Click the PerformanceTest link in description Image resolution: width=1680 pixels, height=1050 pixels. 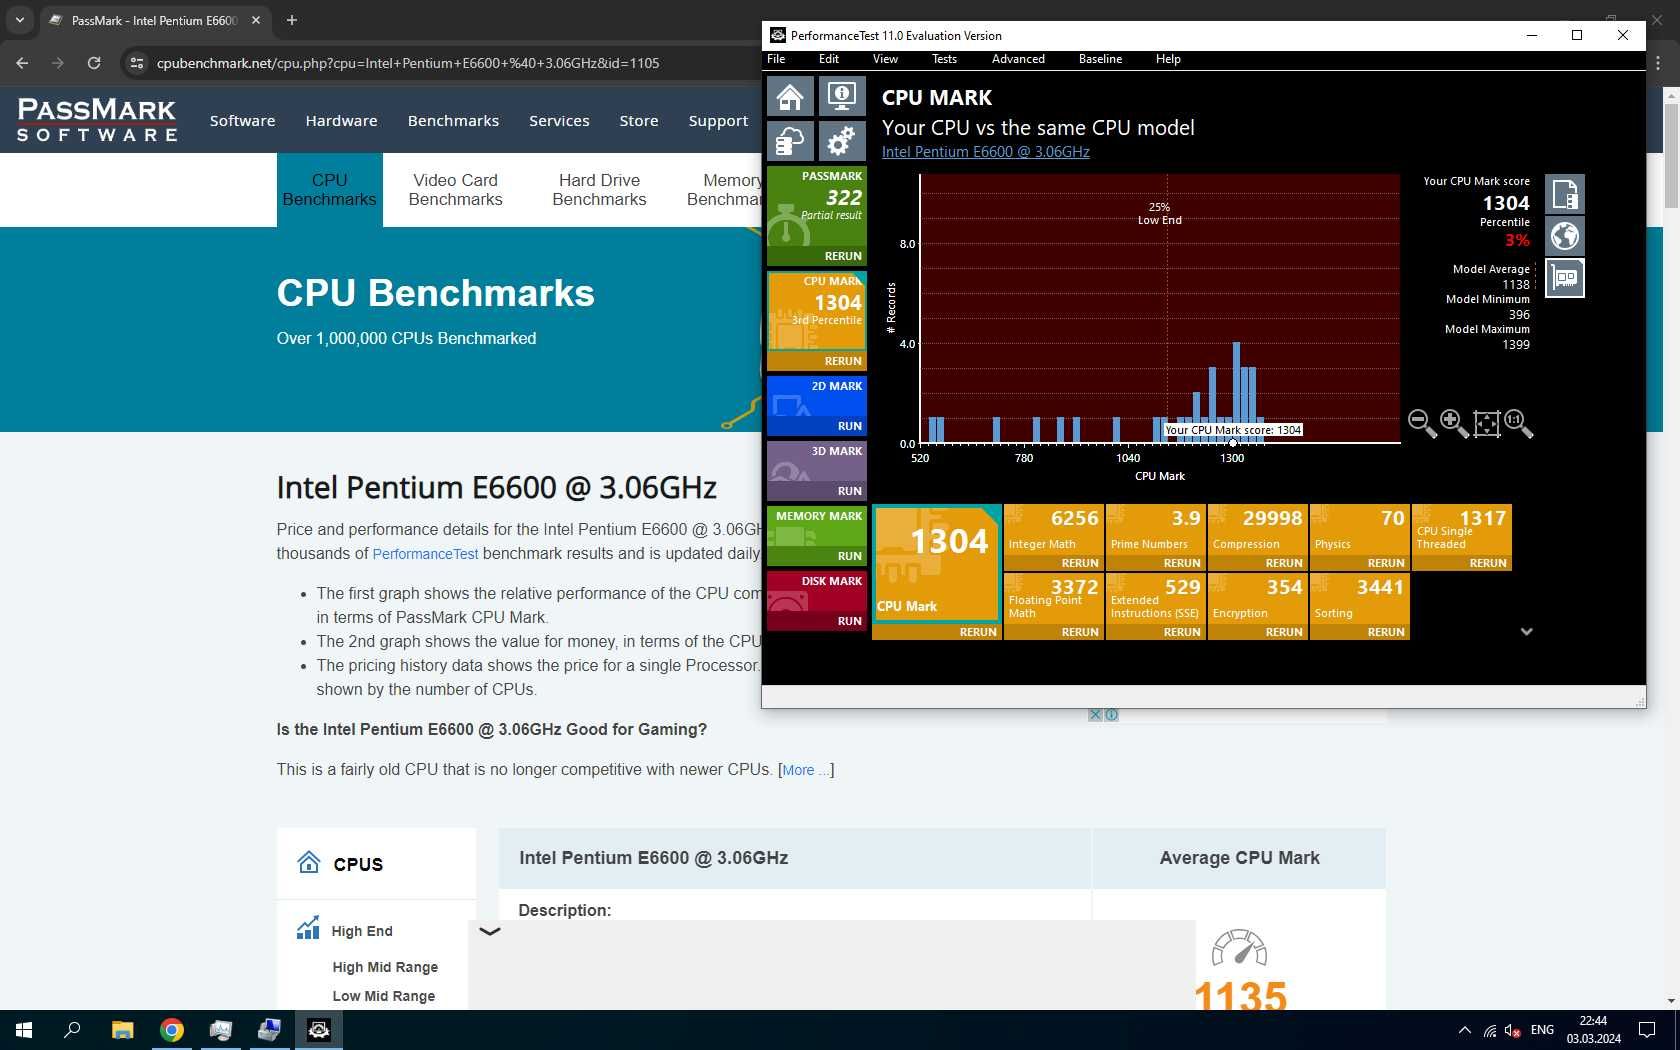tap(425, 554)
